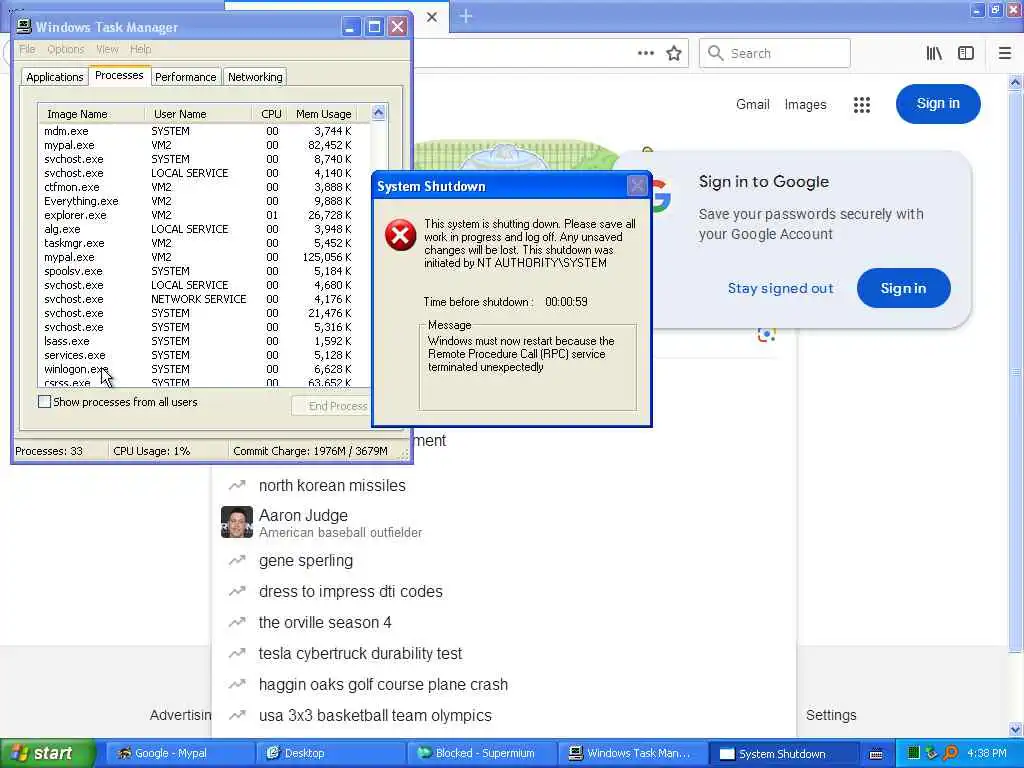Open a new browser tab with plus
1024x768 pixels.
(x=466, y=16)
